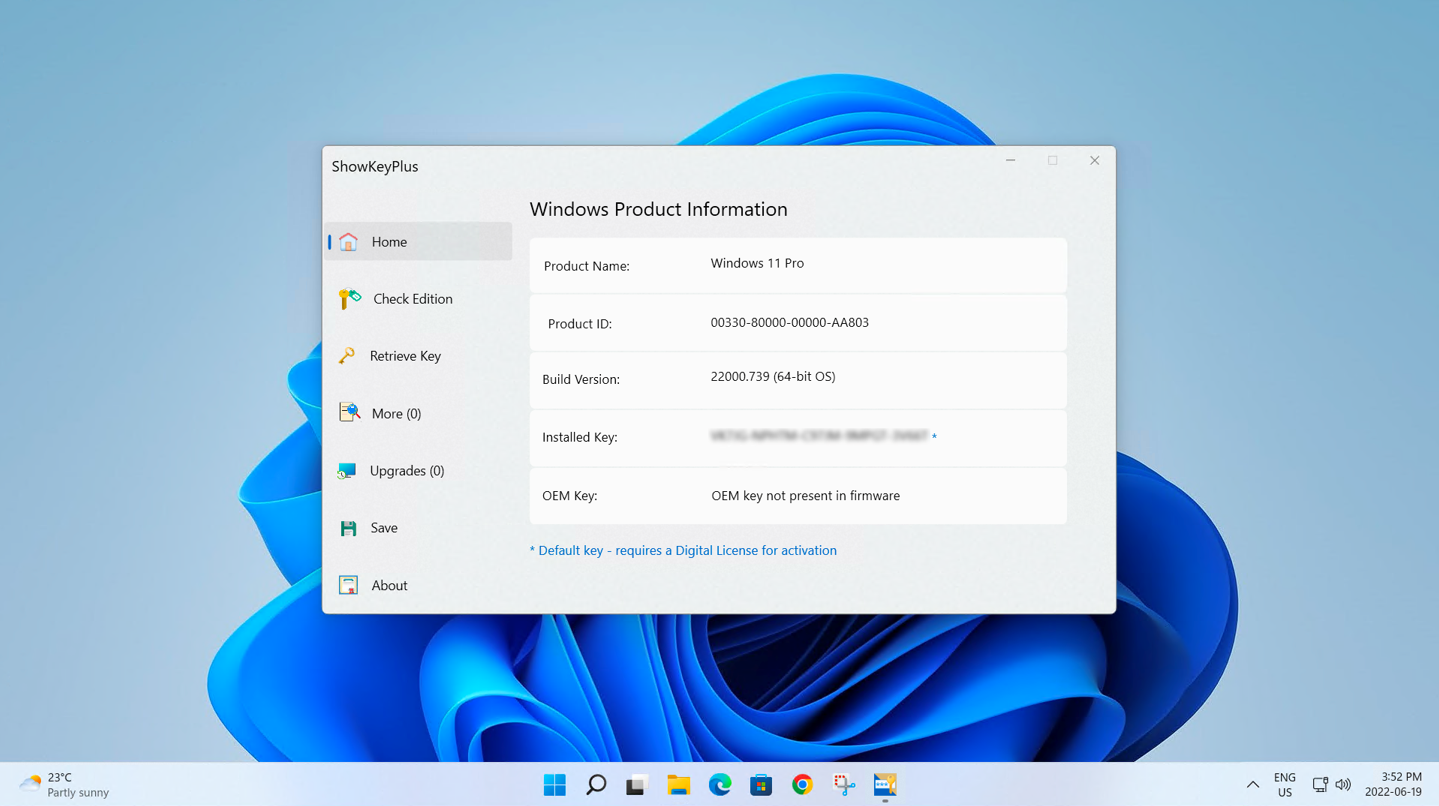This screenshot has height=806, width=1439.
Task: Open the More (0) section
Action: (396, 414)
